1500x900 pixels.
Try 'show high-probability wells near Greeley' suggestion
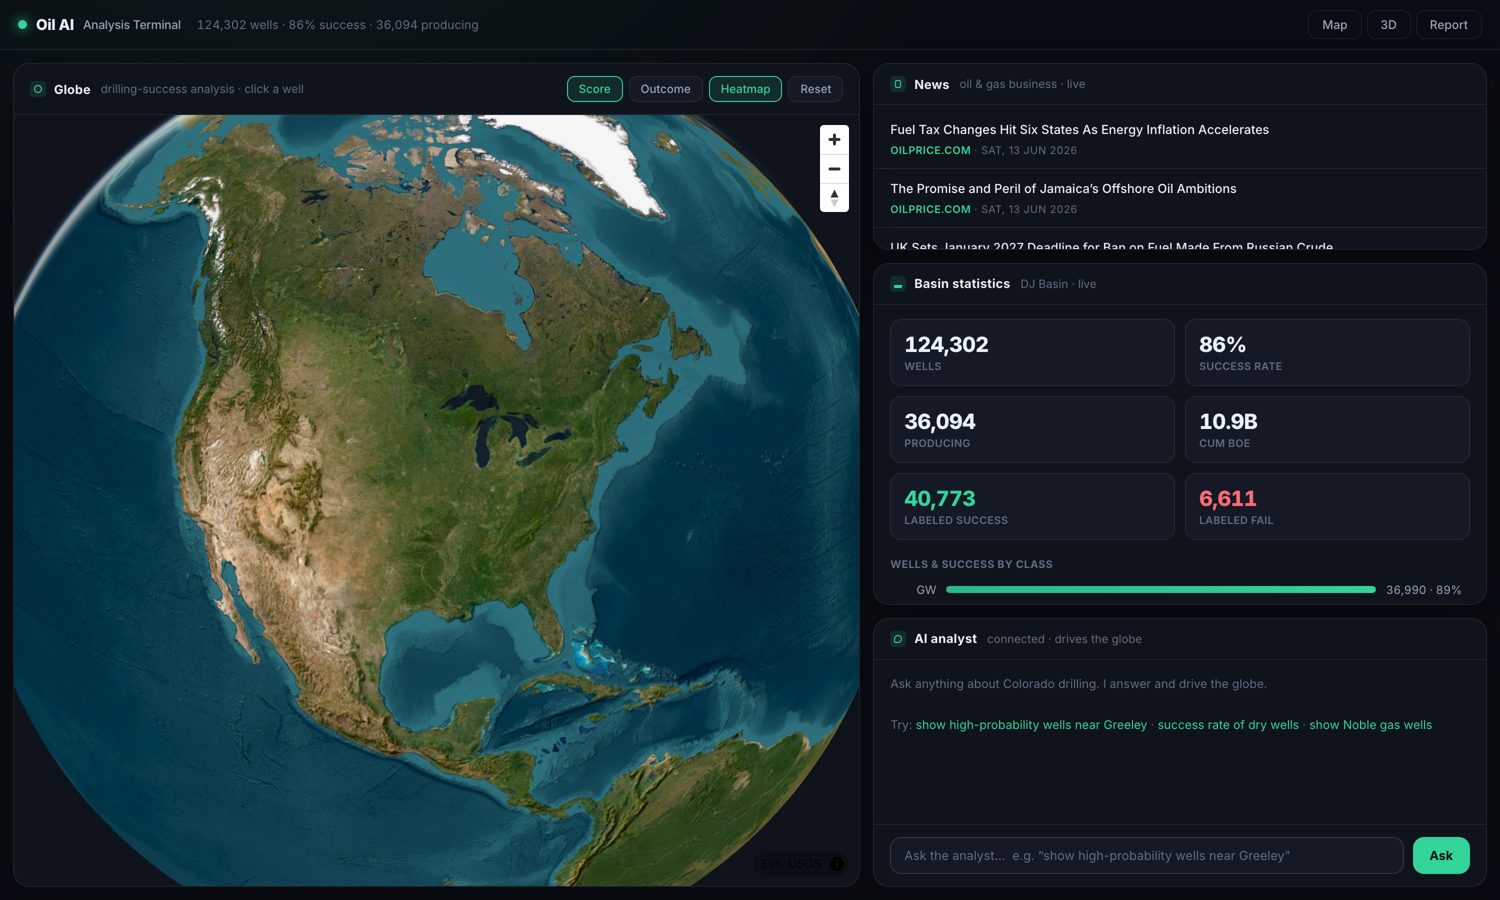point(1031,725)
